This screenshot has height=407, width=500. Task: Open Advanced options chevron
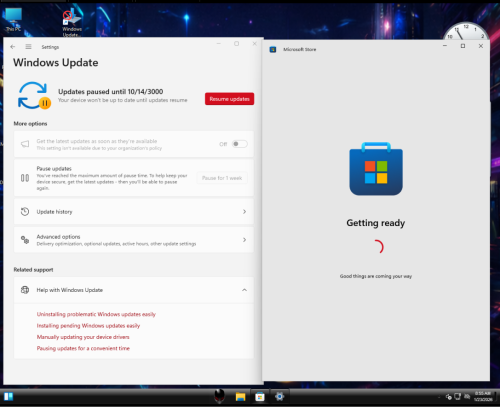[x=244, y=240]
